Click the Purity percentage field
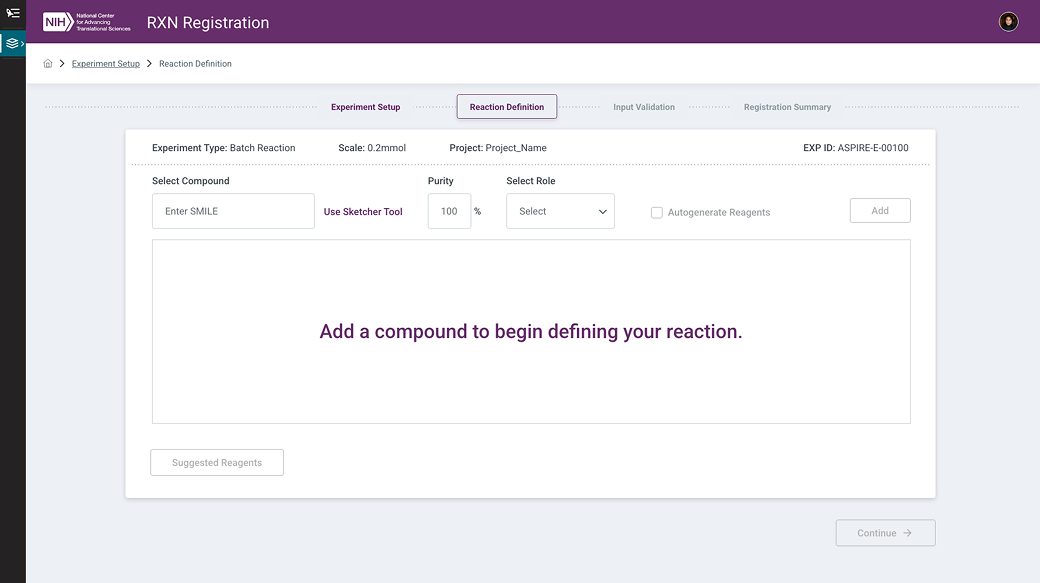Screen dimensions: 1040x583 [x=449, y=211]
